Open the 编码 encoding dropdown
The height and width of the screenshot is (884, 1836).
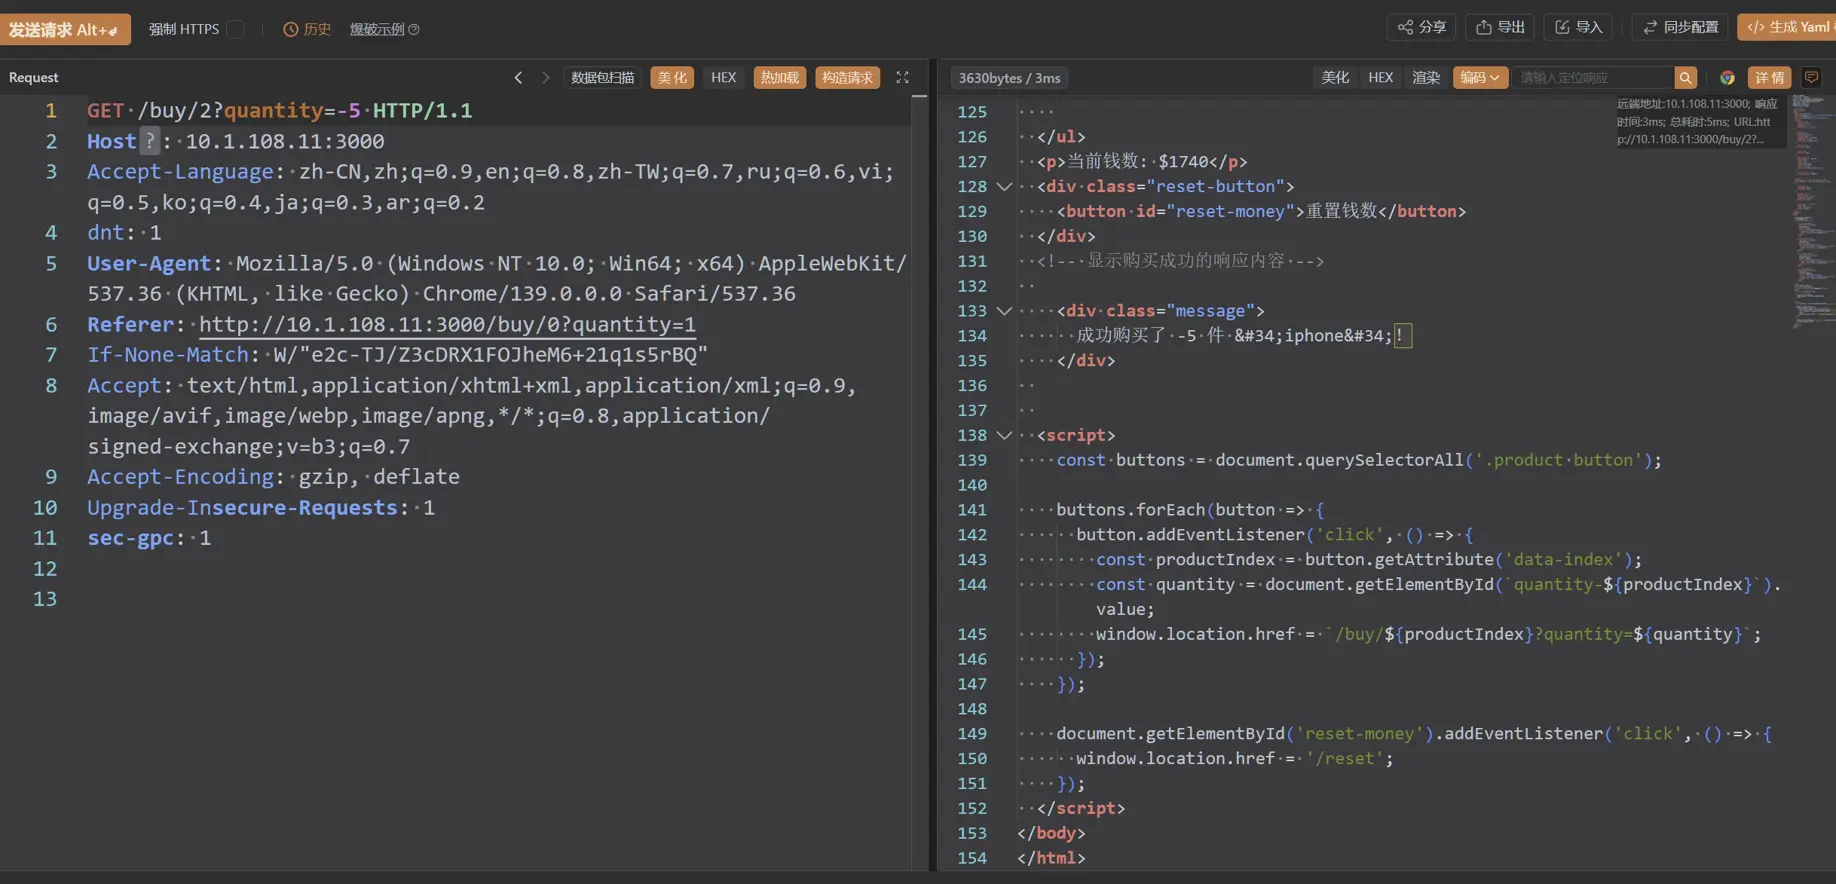pyautogui.click(x=1479, y=77)
